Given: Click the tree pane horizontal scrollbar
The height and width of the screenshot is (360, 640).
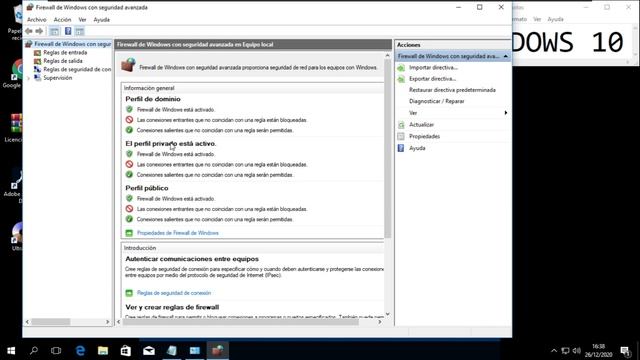Looking at the screenshot, I should pos(51,322).
